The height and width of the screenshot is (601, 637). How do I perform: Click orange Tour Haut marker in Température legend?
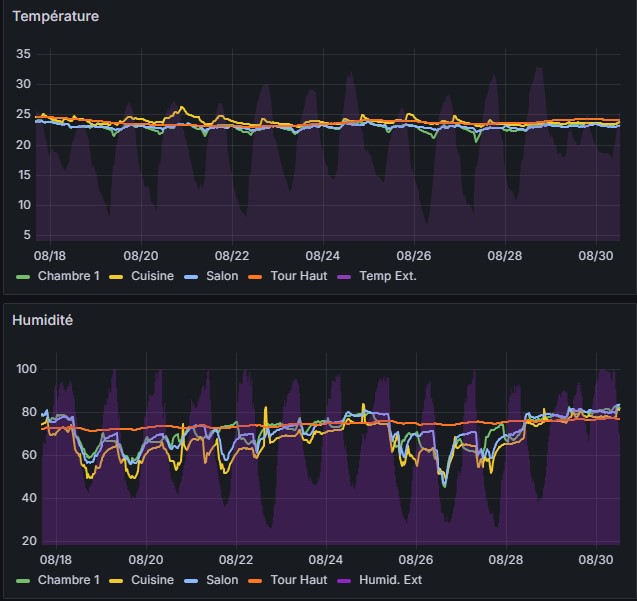(x=257, y=276)
